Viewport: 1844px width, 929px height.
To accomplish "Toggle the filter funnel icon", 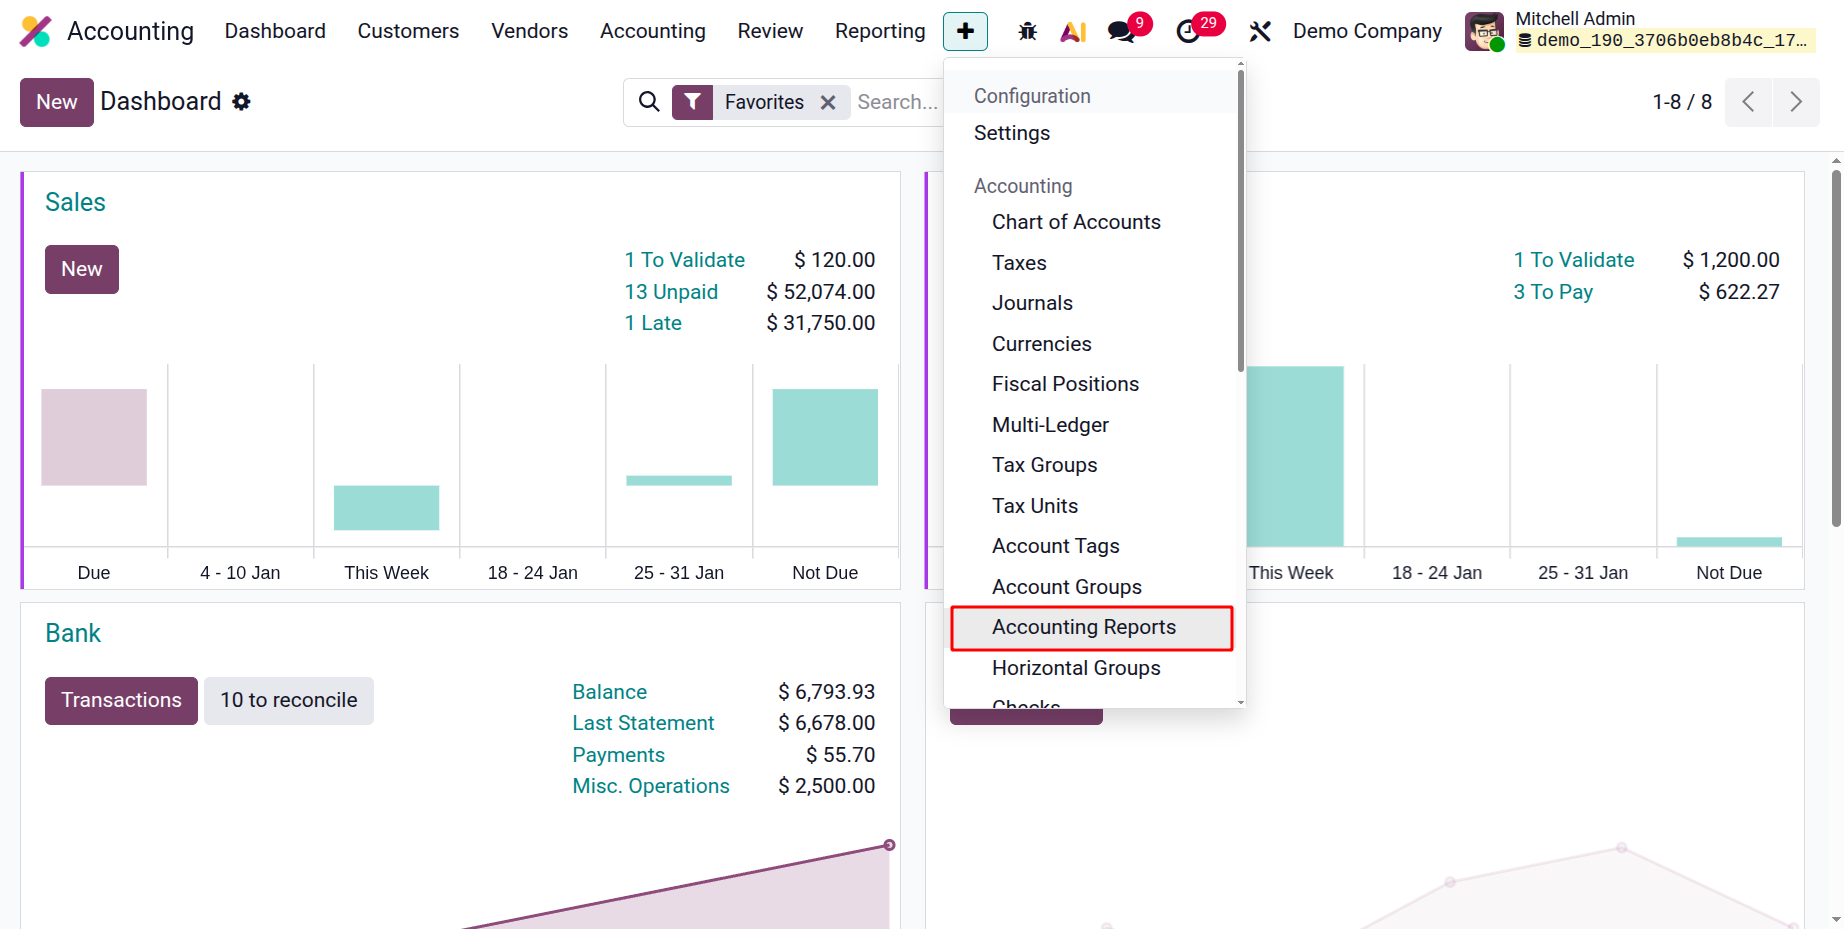I will [692, 102].
